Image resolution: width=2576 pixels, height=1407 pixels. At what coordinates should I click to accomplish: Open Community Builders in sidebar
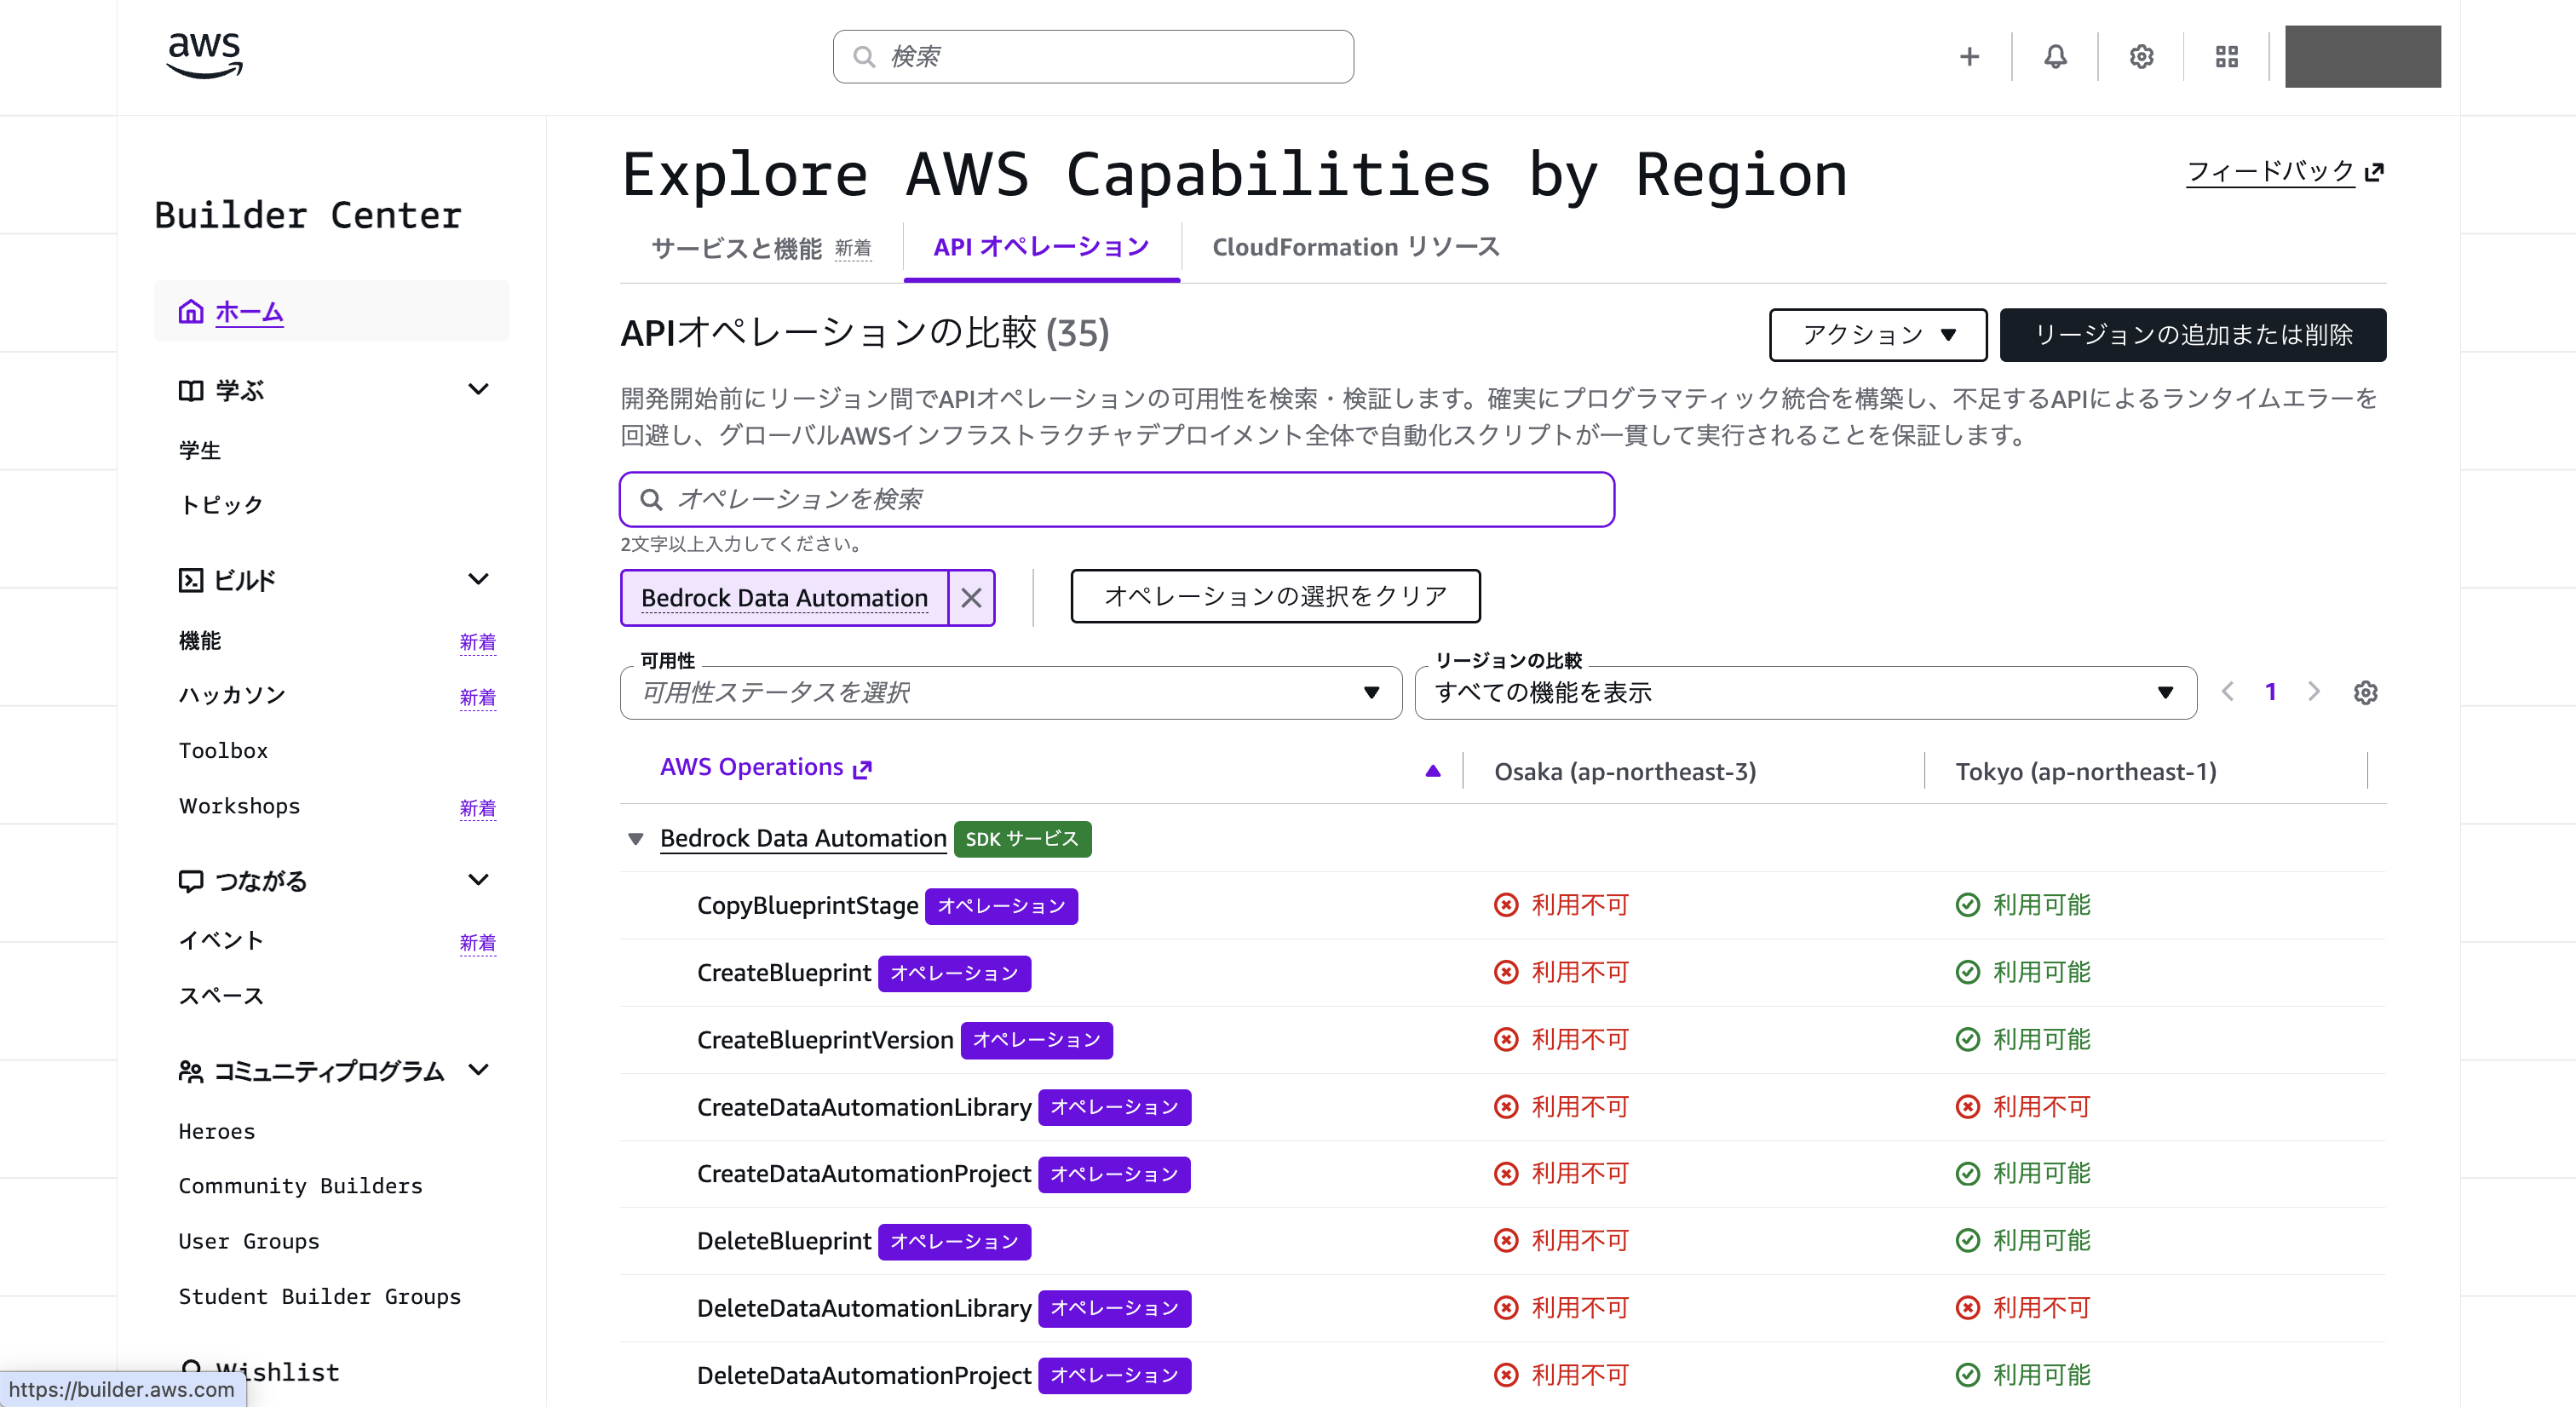pos(300,1186)
